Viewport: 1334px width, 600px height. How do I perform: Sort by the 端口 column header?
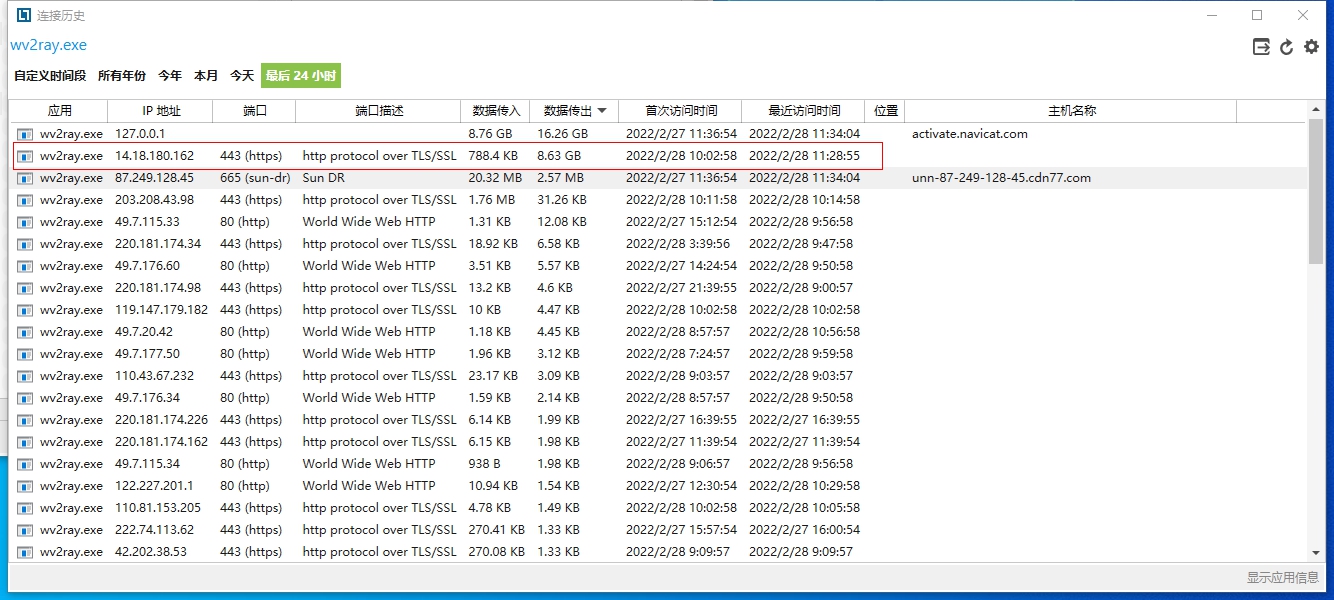(255, 111)
